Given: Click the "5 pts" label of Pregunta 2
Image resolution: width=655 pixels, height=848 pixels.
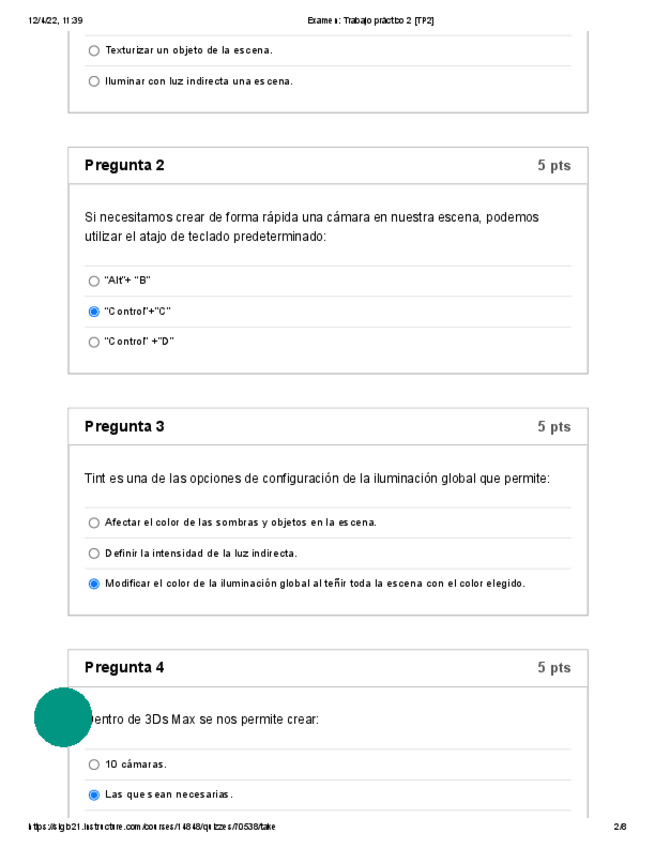Looking at the screenshot, I should point(553,166).
